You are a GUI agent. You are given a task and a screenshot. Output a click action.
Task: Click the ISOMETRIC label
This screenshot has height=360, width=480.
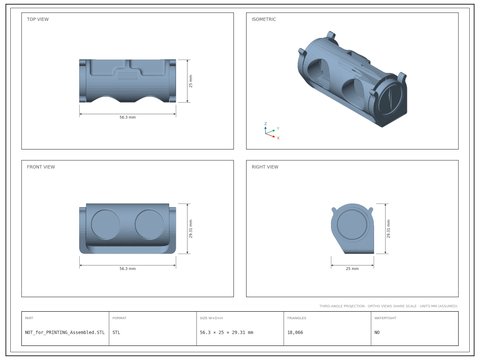click(264, 19)
